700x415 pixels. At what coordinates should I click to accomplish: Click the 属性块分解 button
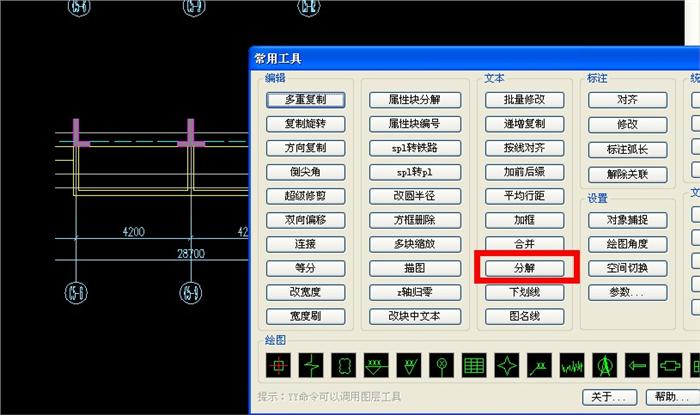415,100
